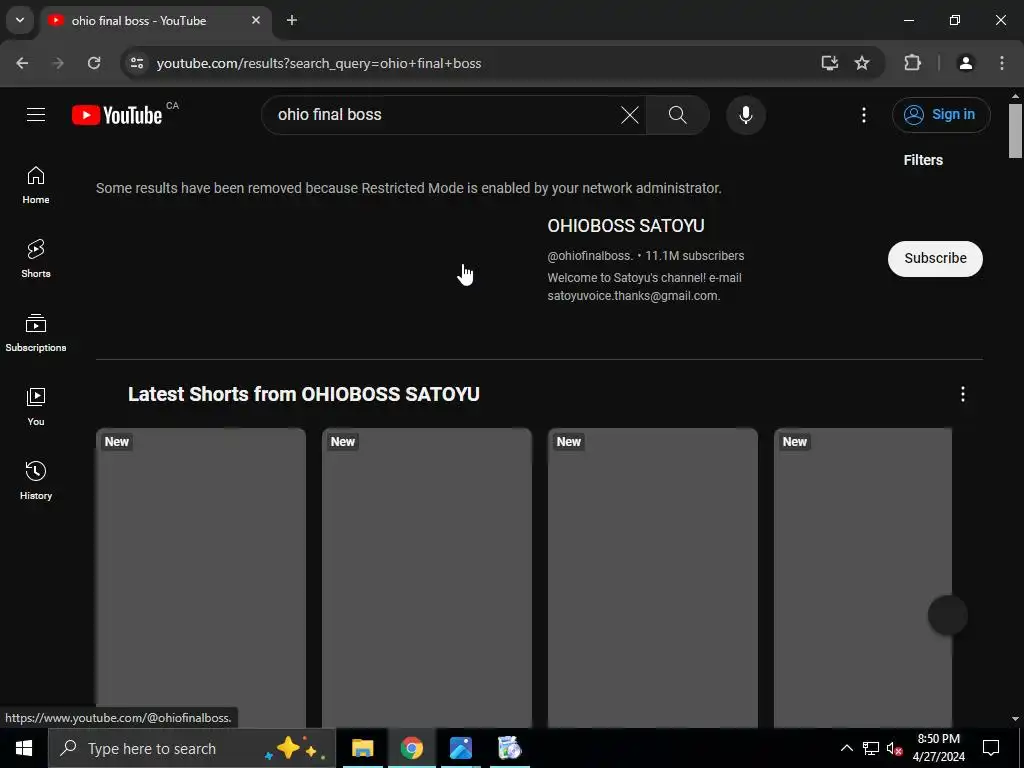Open the Chrome three-dot menu
The height and width of the screenshot is (768, 1024).
1002,63
